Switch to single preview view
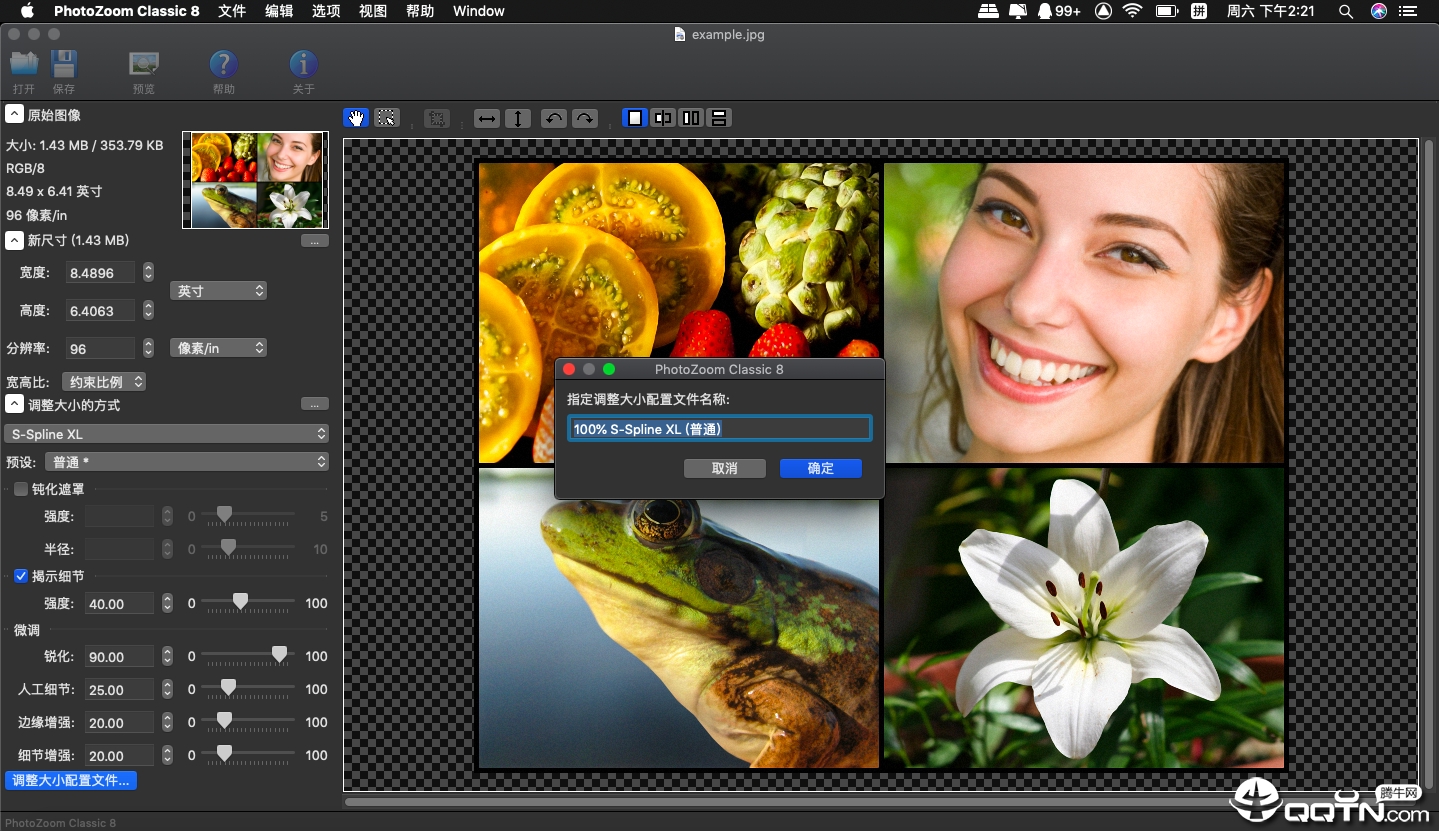The height and width of the screenshot is (831, 1439). coord(634,118)
